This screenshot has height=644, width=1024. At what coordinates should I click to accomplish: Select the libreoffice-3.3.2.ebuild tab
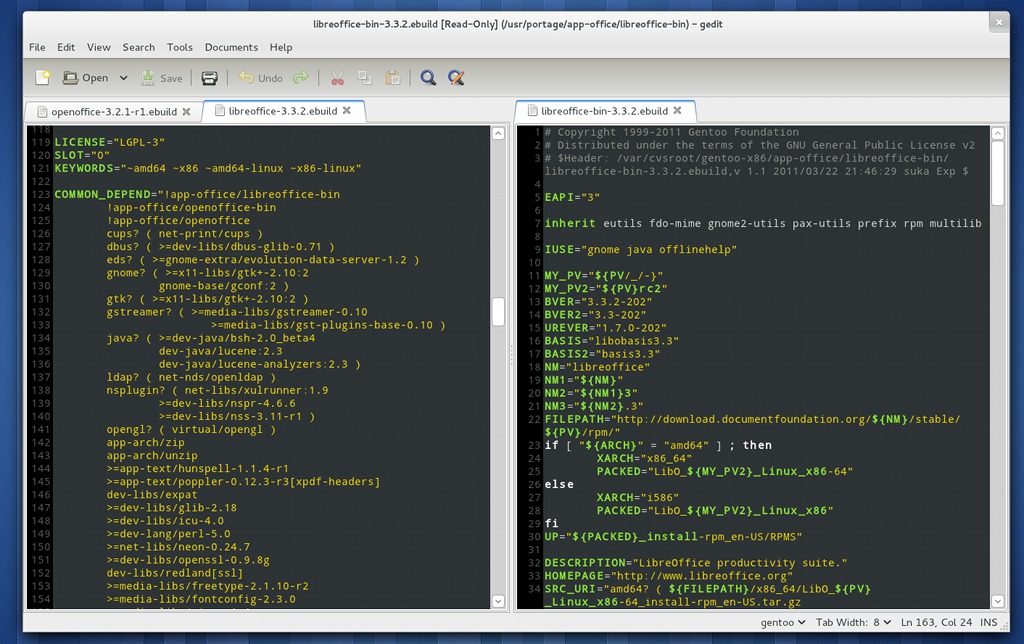pyautogui.click(x=283, y=111)
